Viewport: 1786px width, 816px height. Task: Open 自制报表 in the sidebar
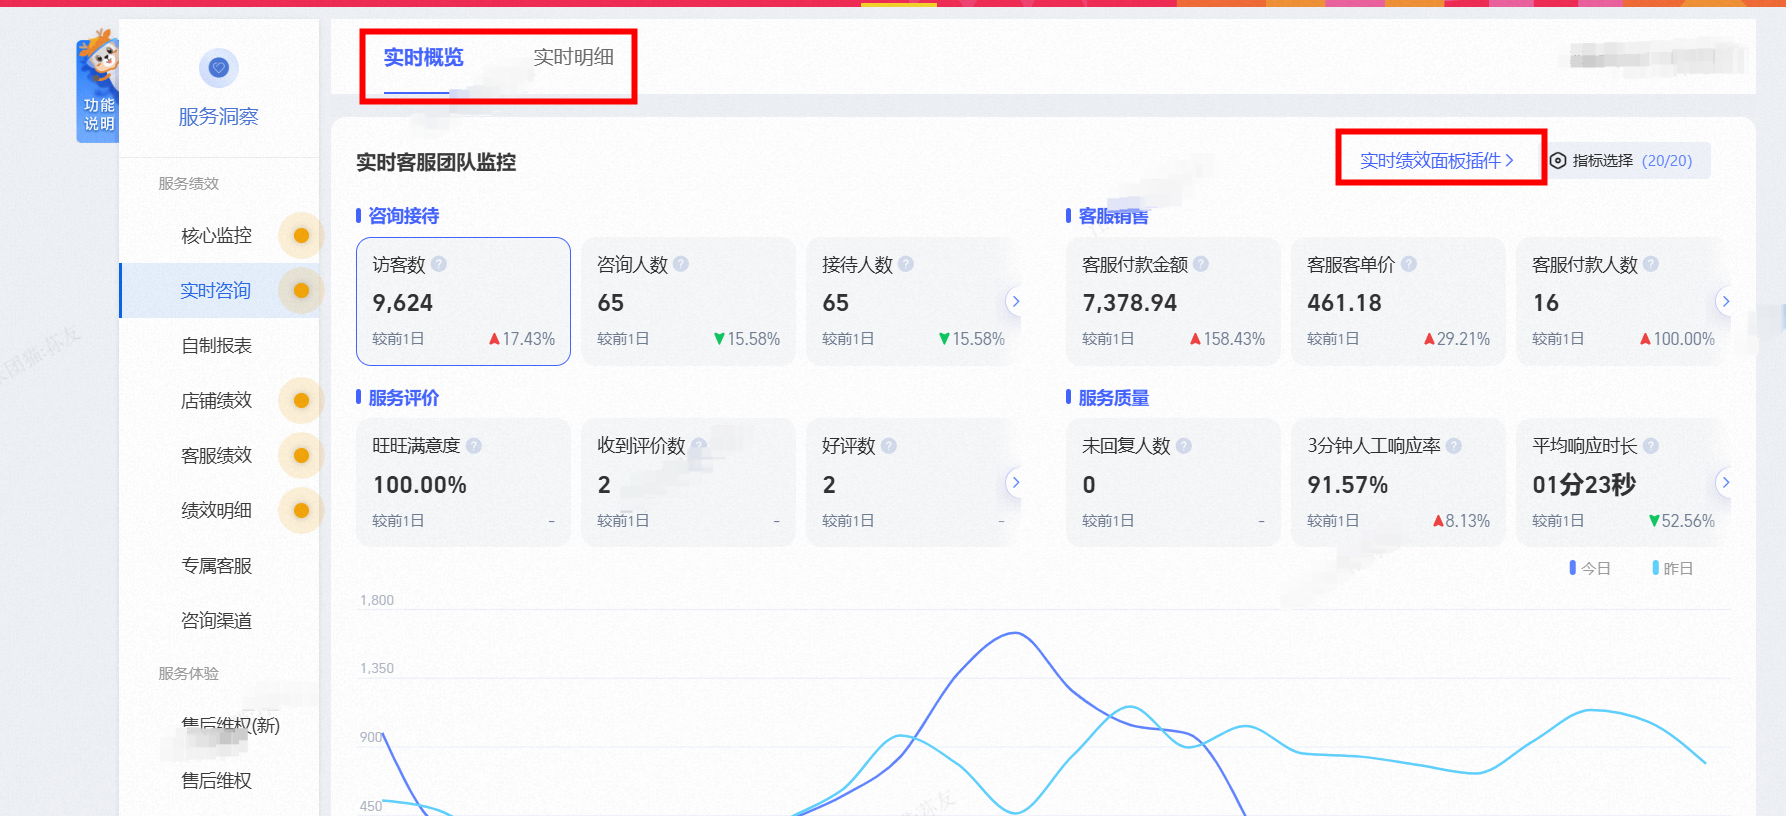point(217,346)
